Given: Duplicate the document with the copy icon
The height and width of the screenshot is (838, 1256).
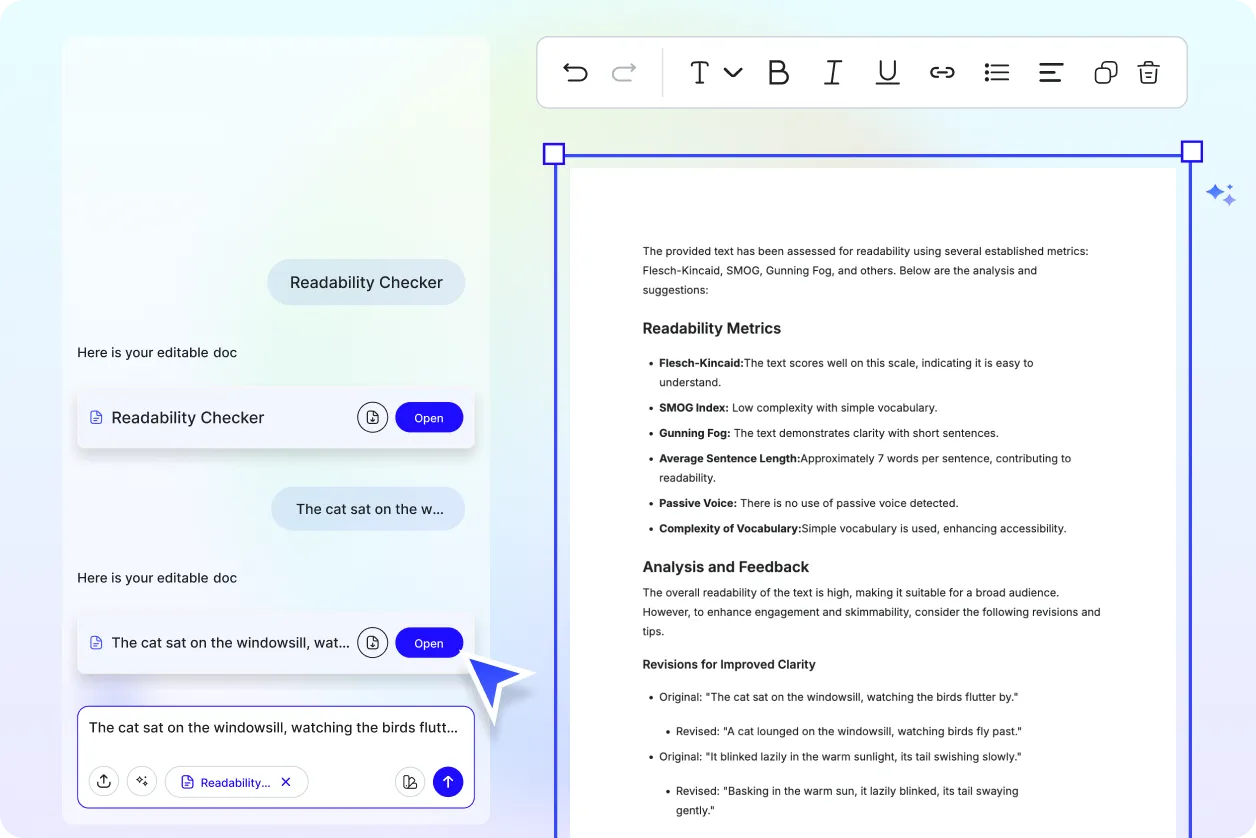Looking at the screenshot, I should pyautogui.click(x=1105, y=72).
